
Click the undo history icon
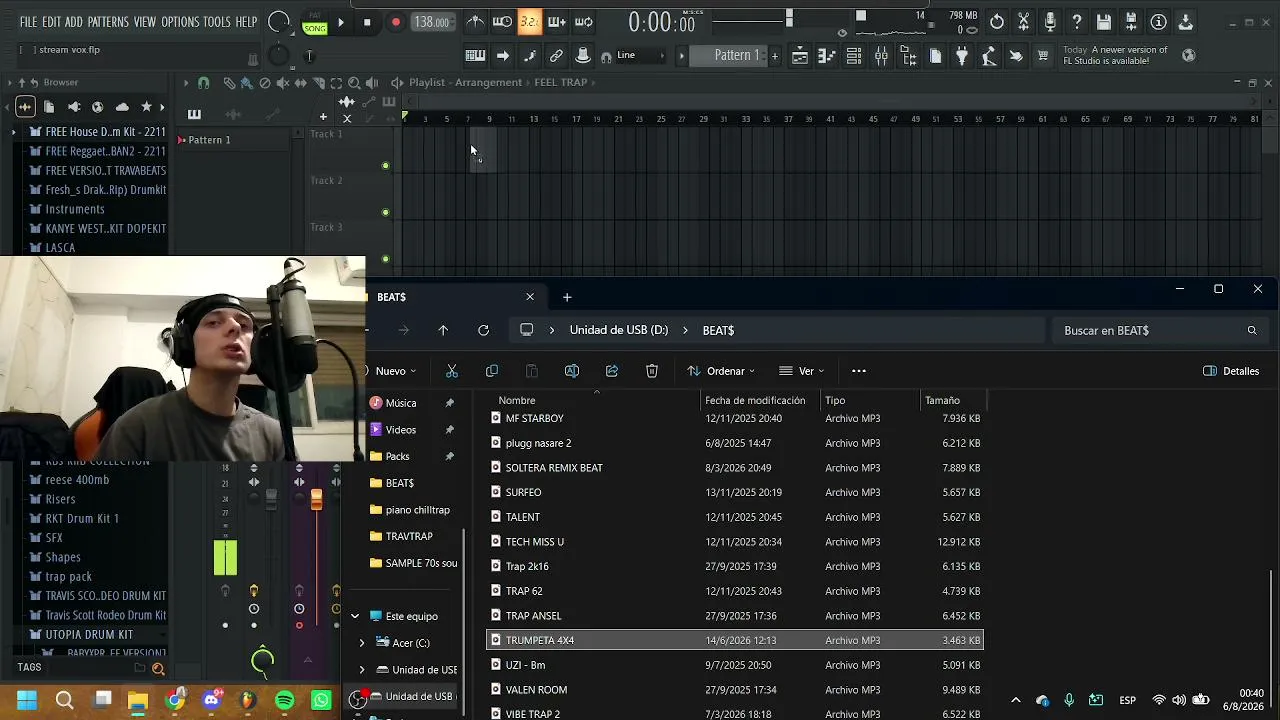pos(997,22)
